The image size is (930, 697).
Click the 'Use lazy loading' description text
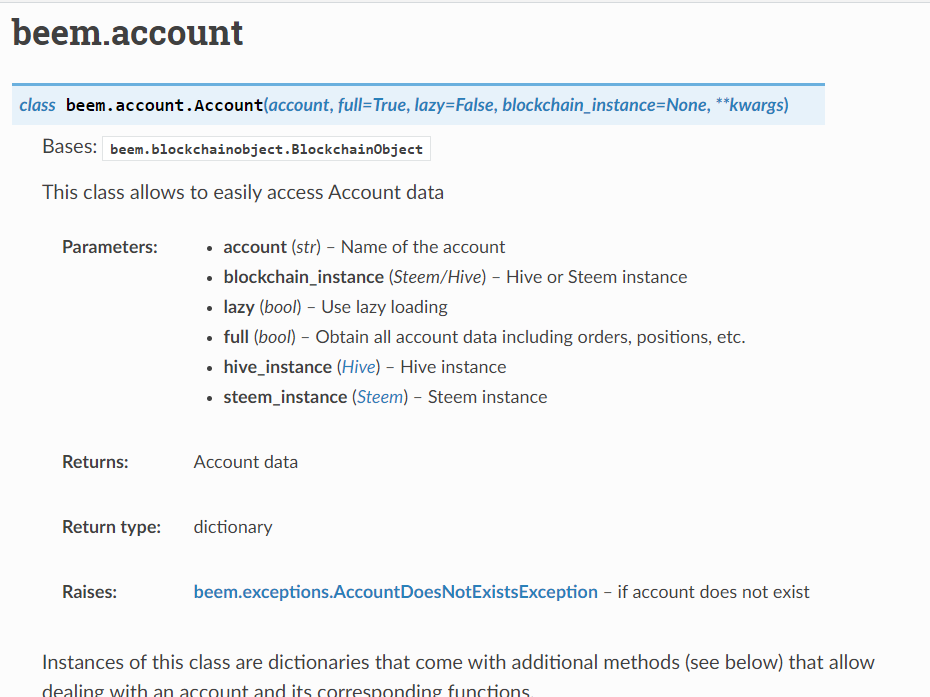[384, 307]
